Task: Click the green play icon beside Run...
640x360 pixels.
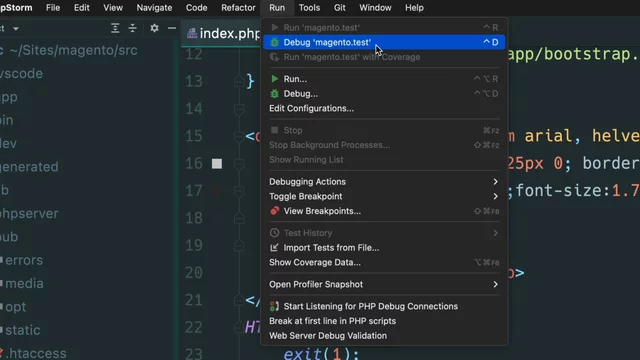Action: (x=275, y=79)
